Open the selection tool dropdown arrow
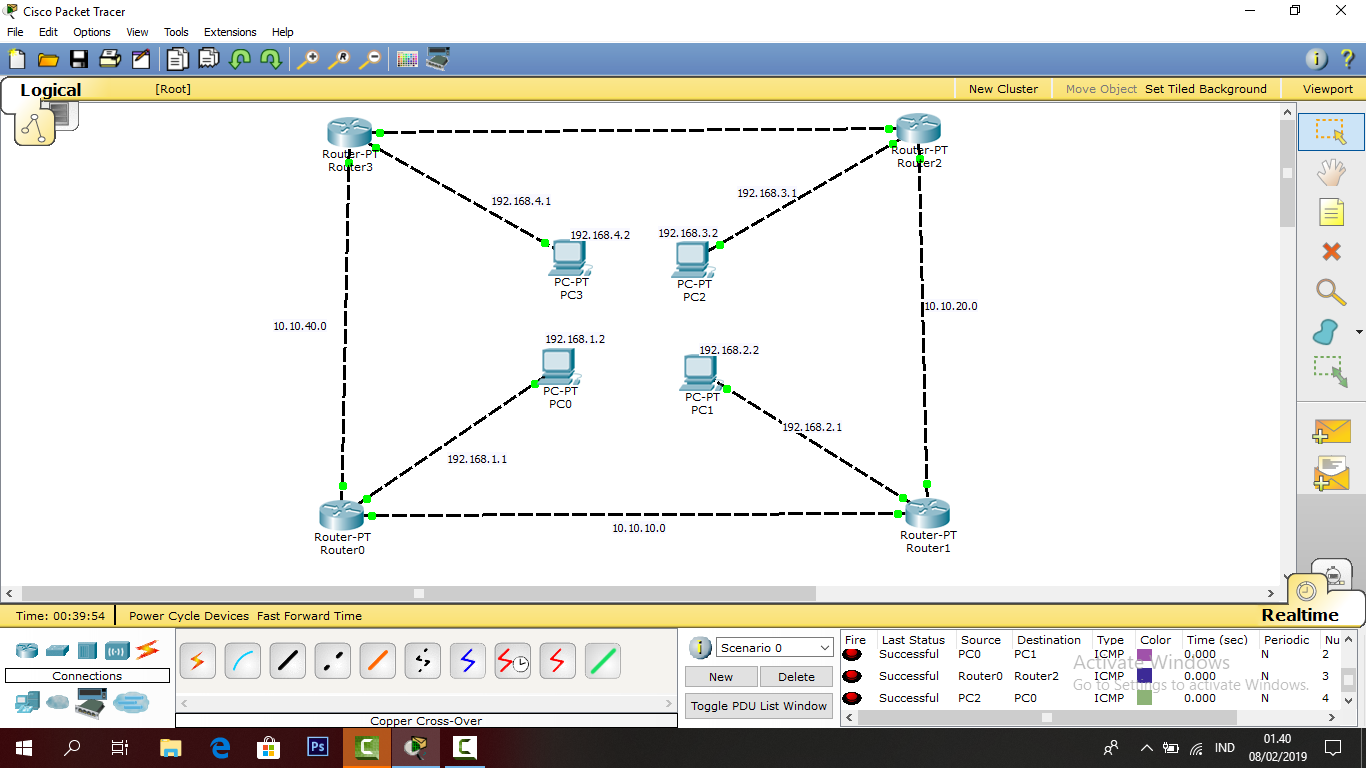The height and width of the screenshot is (768, 1366). (x=1357, y=331)
